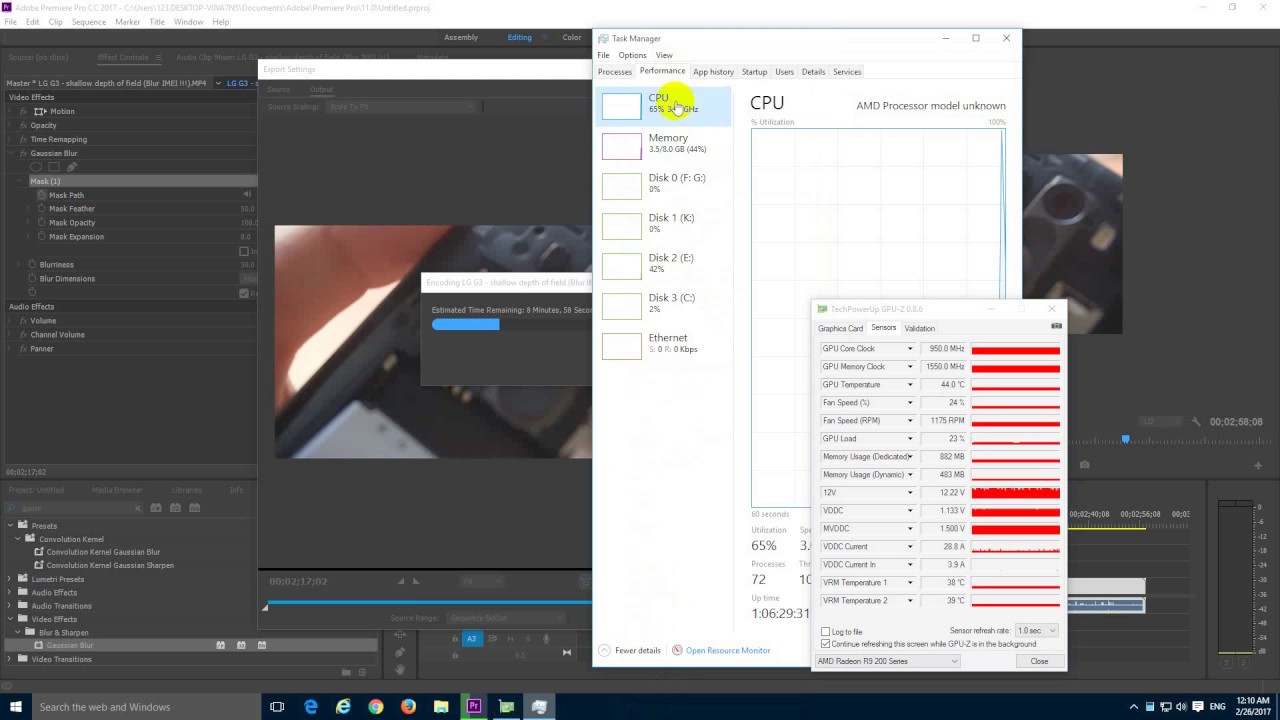
Task: Open File Explorer from the taskbar
Action: tap(441, 707)
